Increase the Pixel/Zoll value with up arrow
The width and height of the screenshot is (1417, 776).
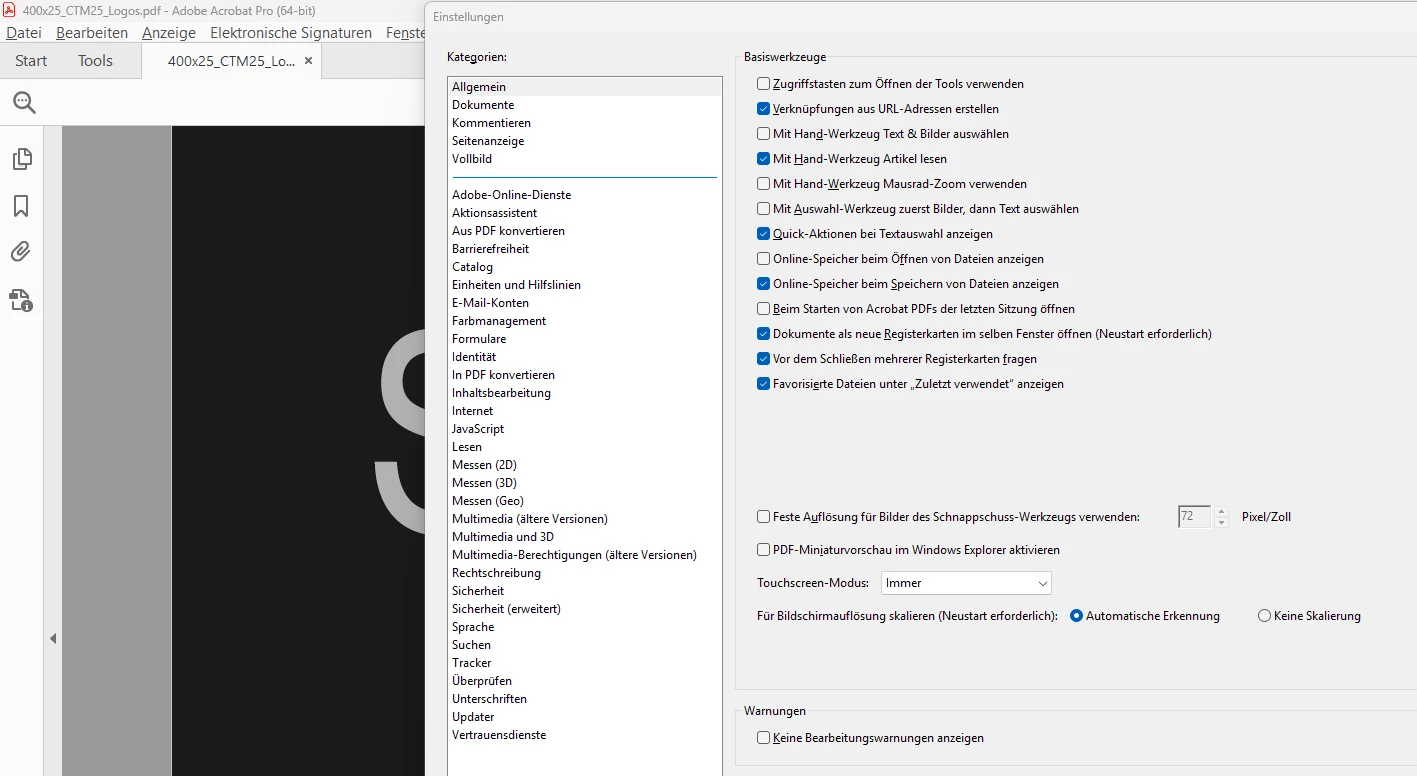1221,512
